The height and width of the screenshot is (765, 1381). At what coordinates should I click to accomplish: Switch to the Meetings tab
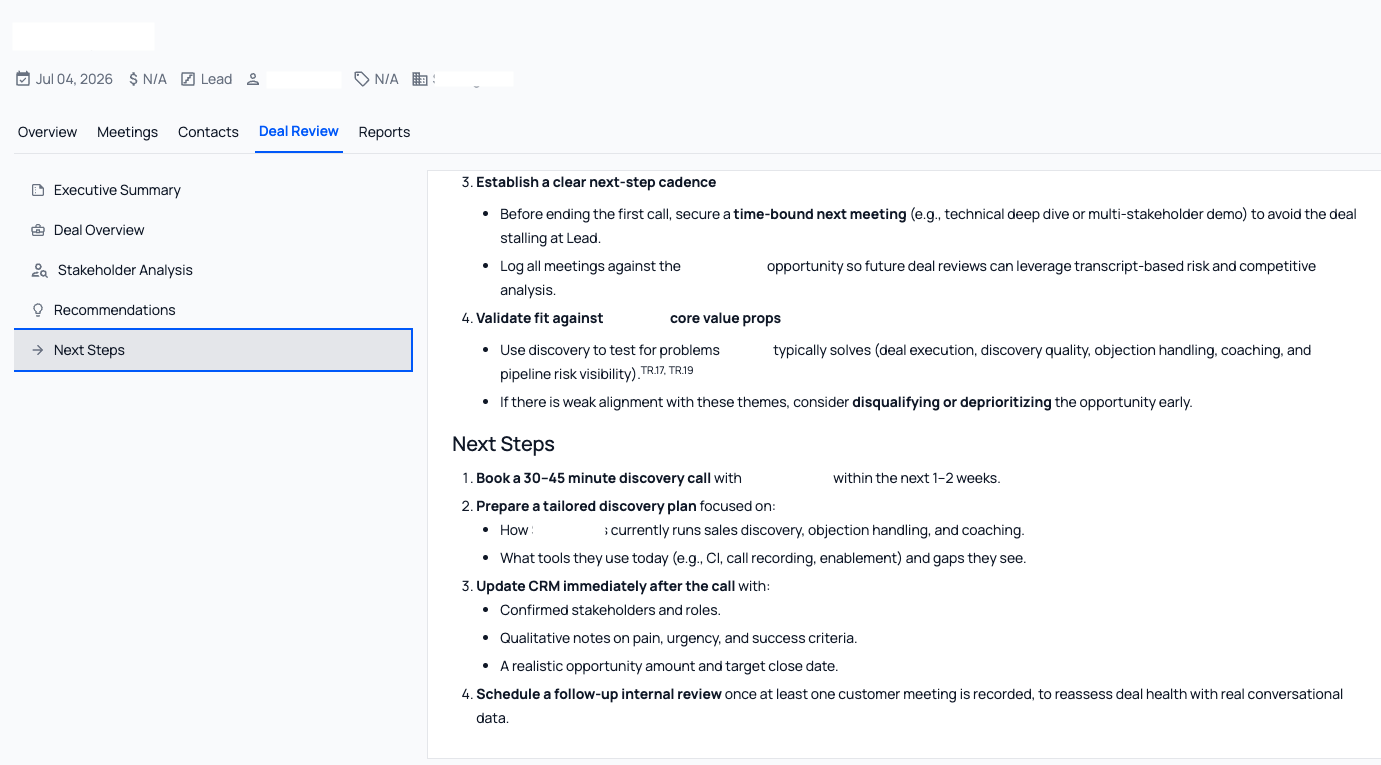[127, 131]
